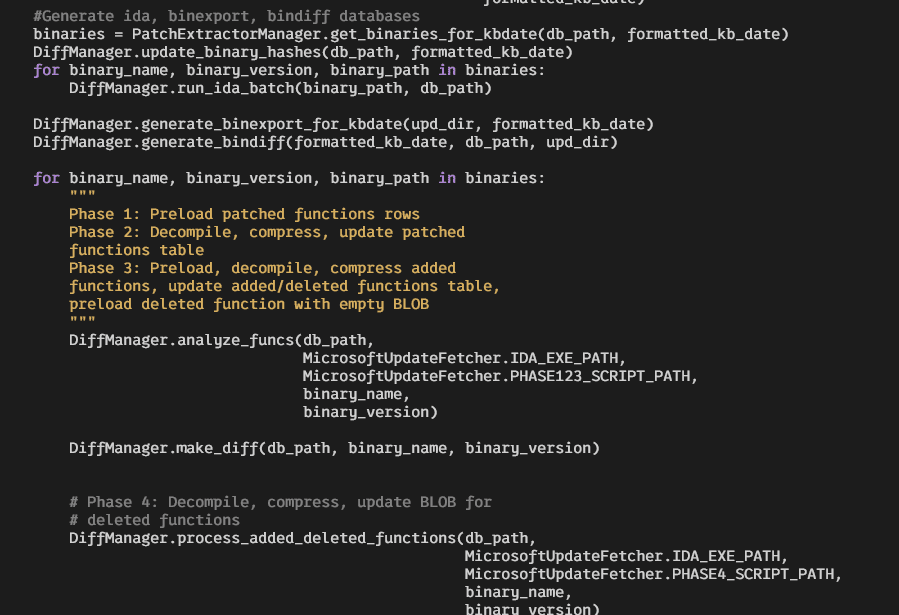
Task: Click the make_diff method call
Action: (217, 448)
